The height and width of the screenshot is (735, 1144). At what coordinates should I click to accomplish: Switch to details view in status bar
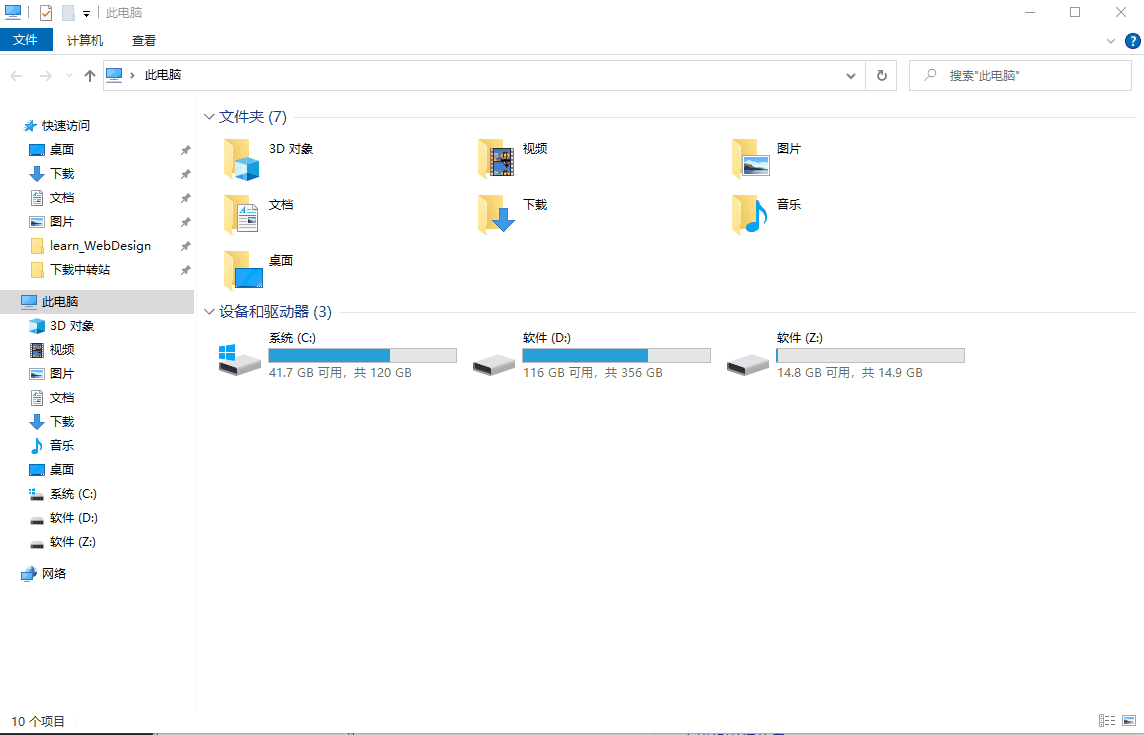coord(1106,720)
